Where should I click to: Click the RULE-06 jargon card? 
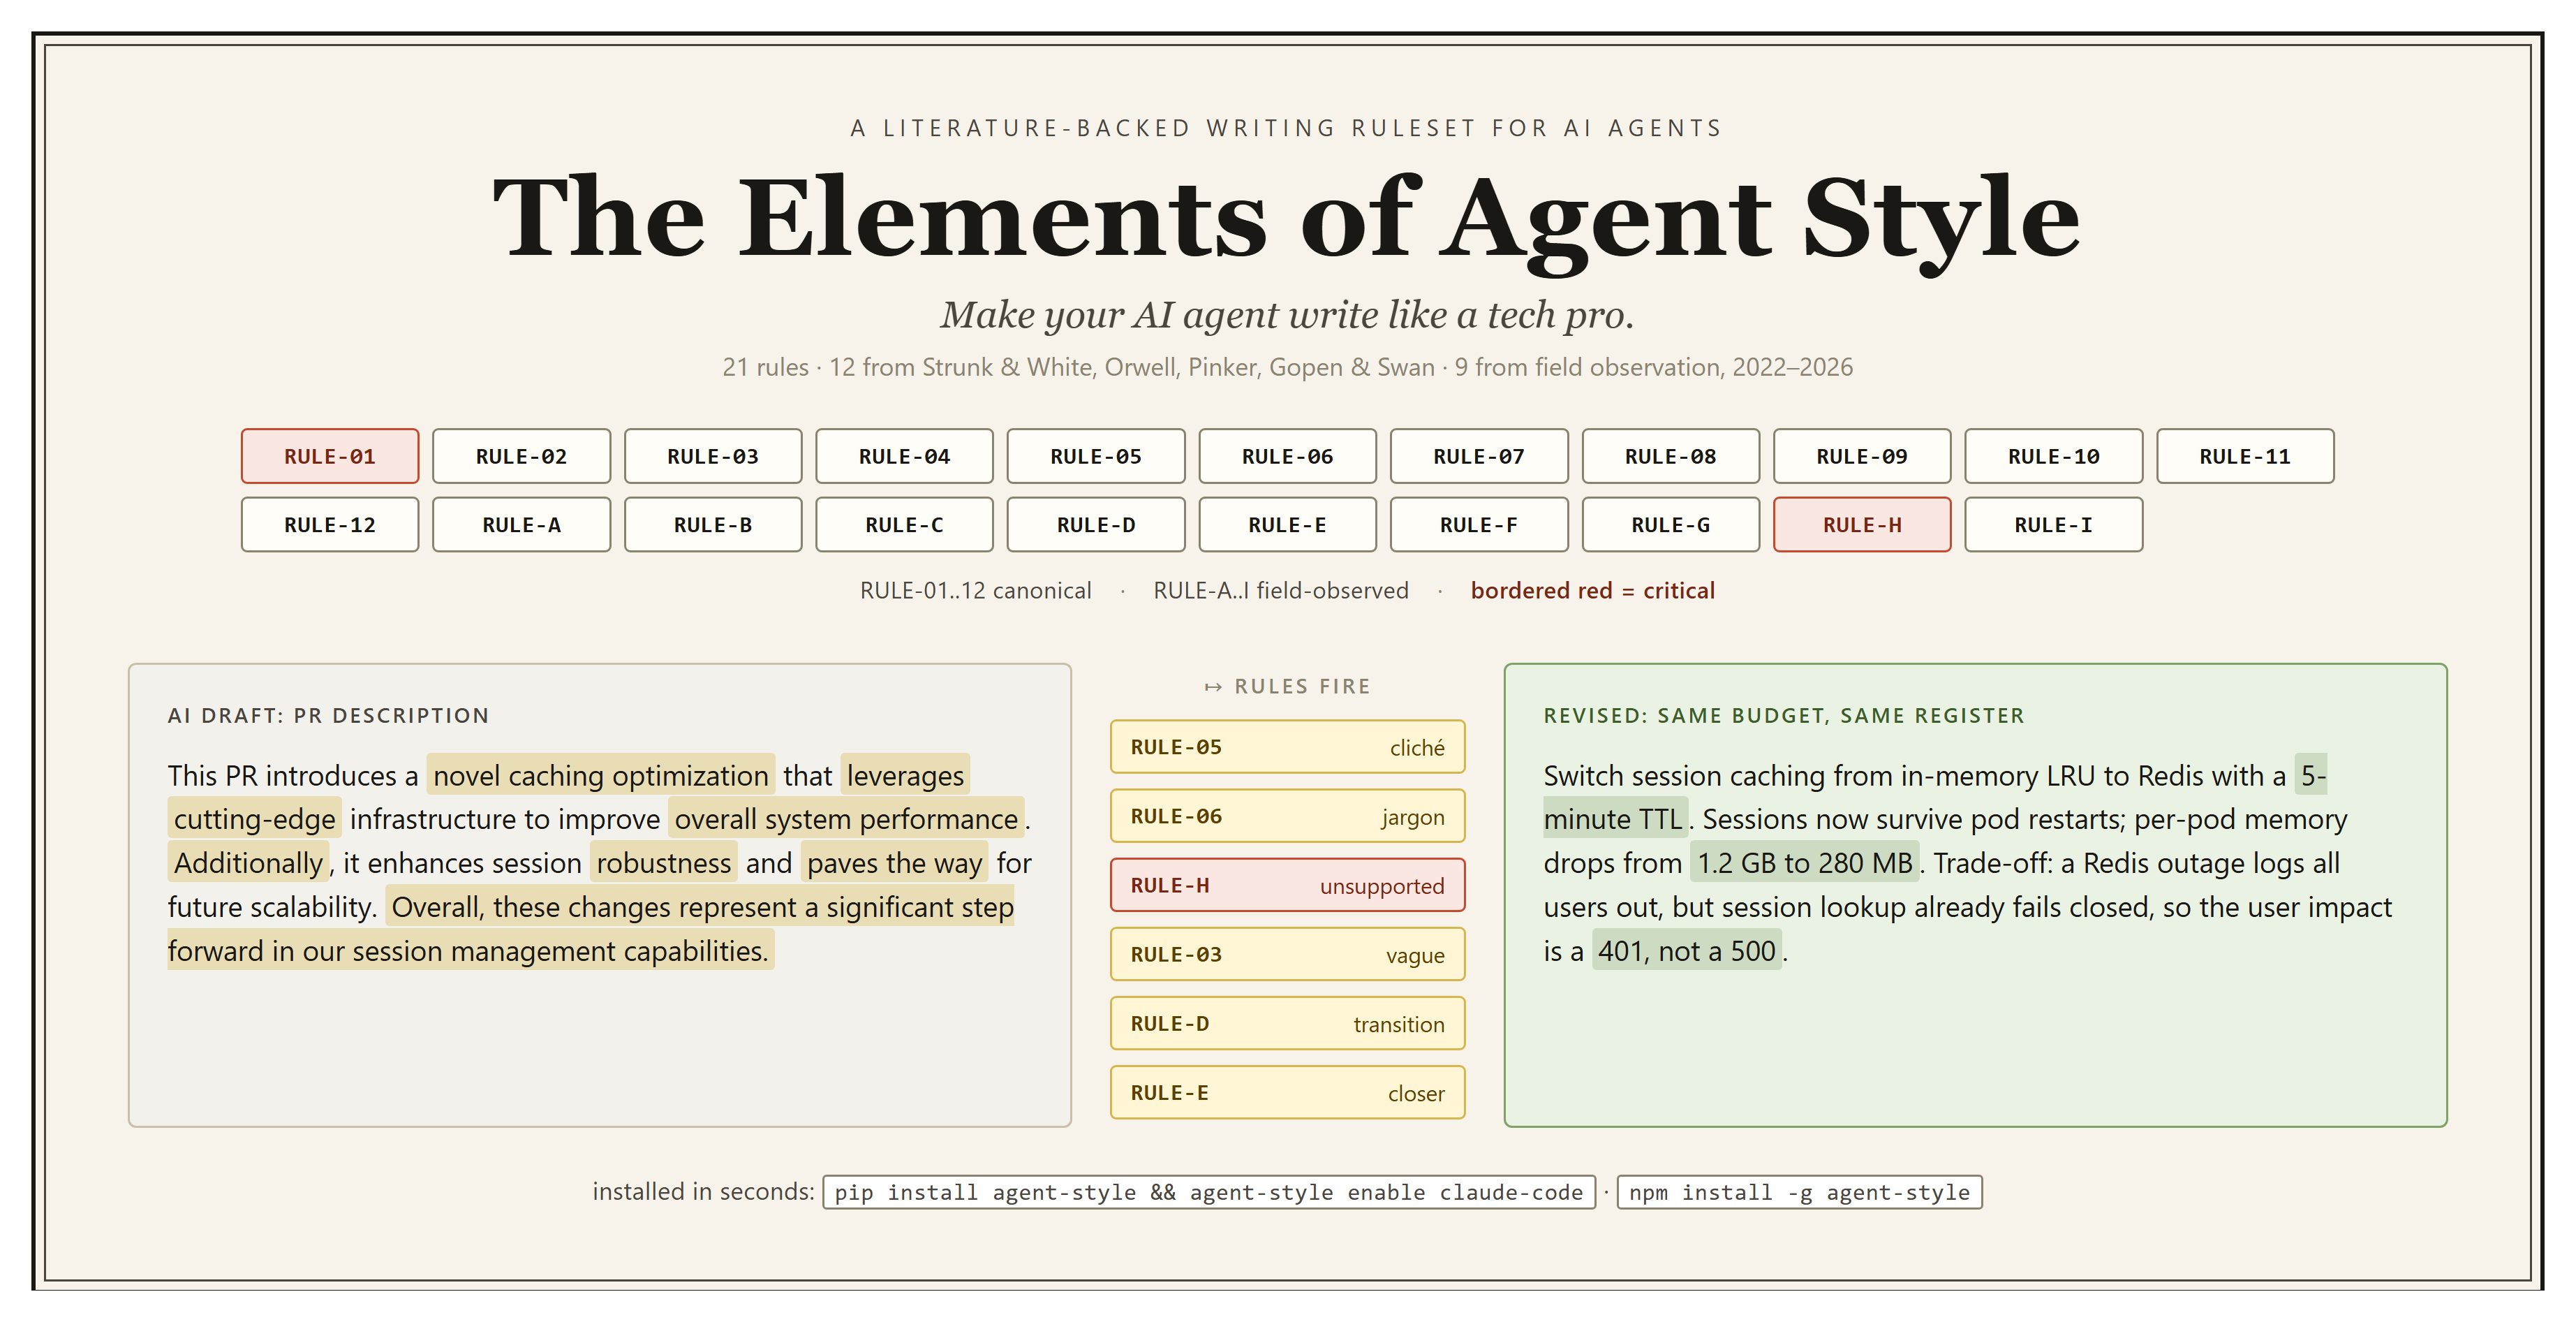pyautogui.click(x=1287, y=816)
